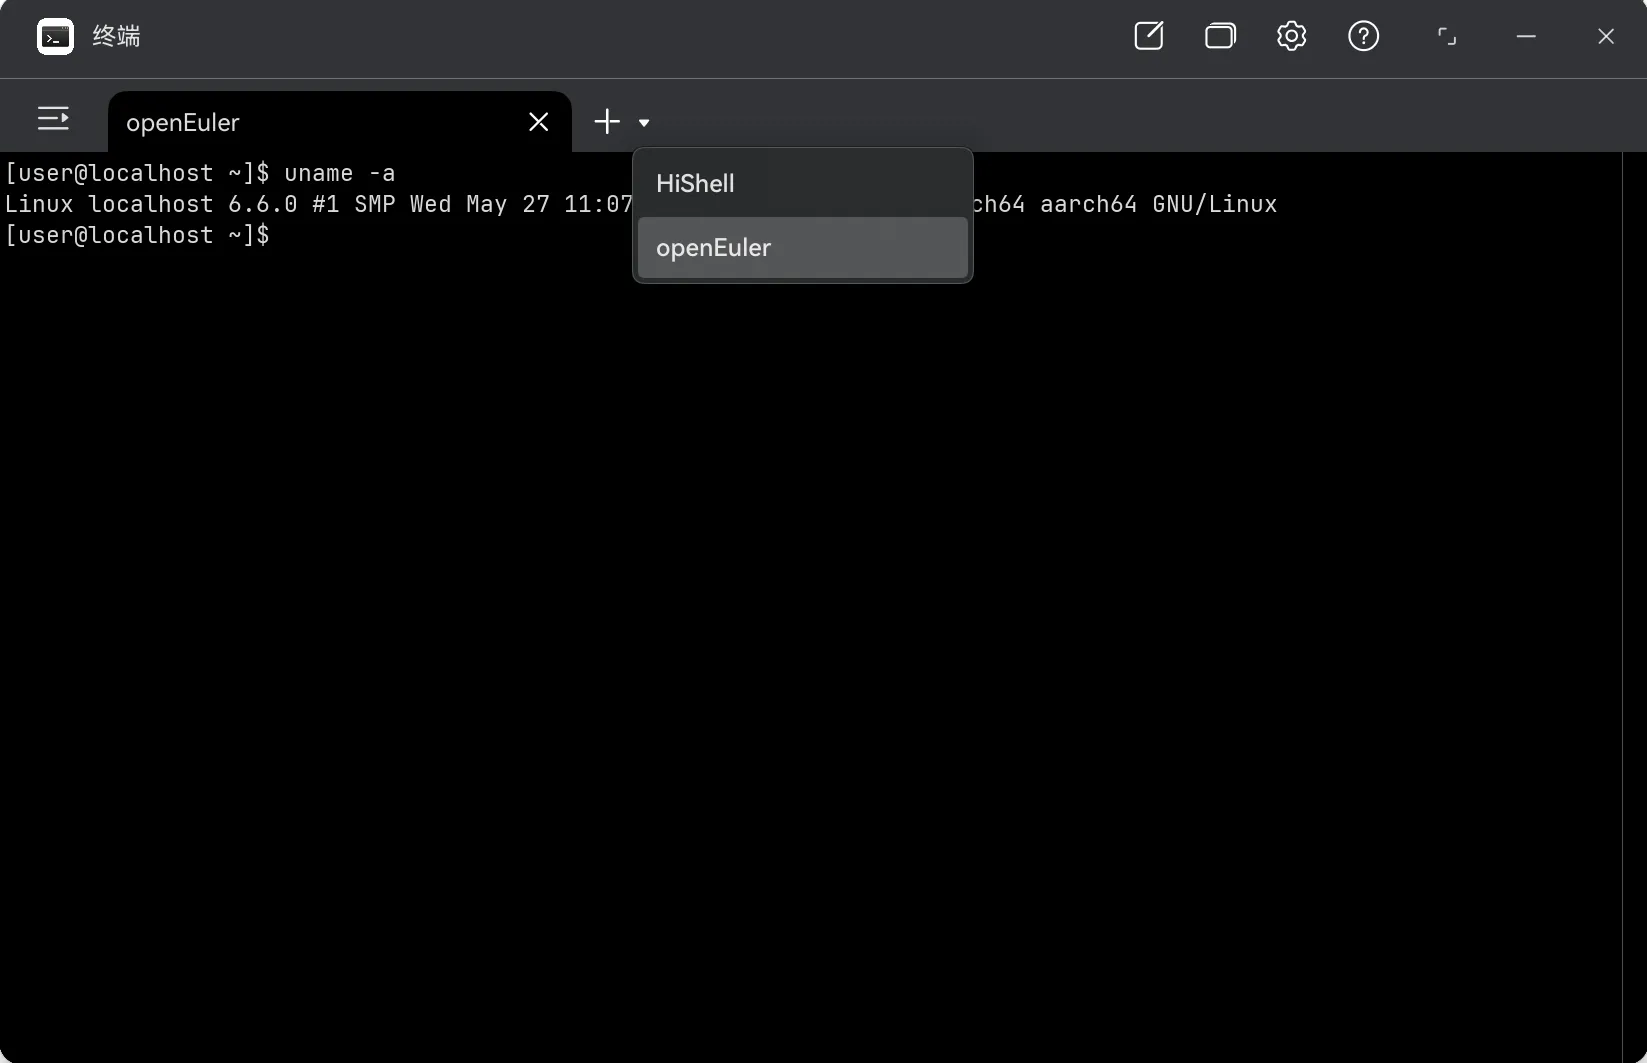
Task: Close the terminal window
Action: pos(1606,36)
